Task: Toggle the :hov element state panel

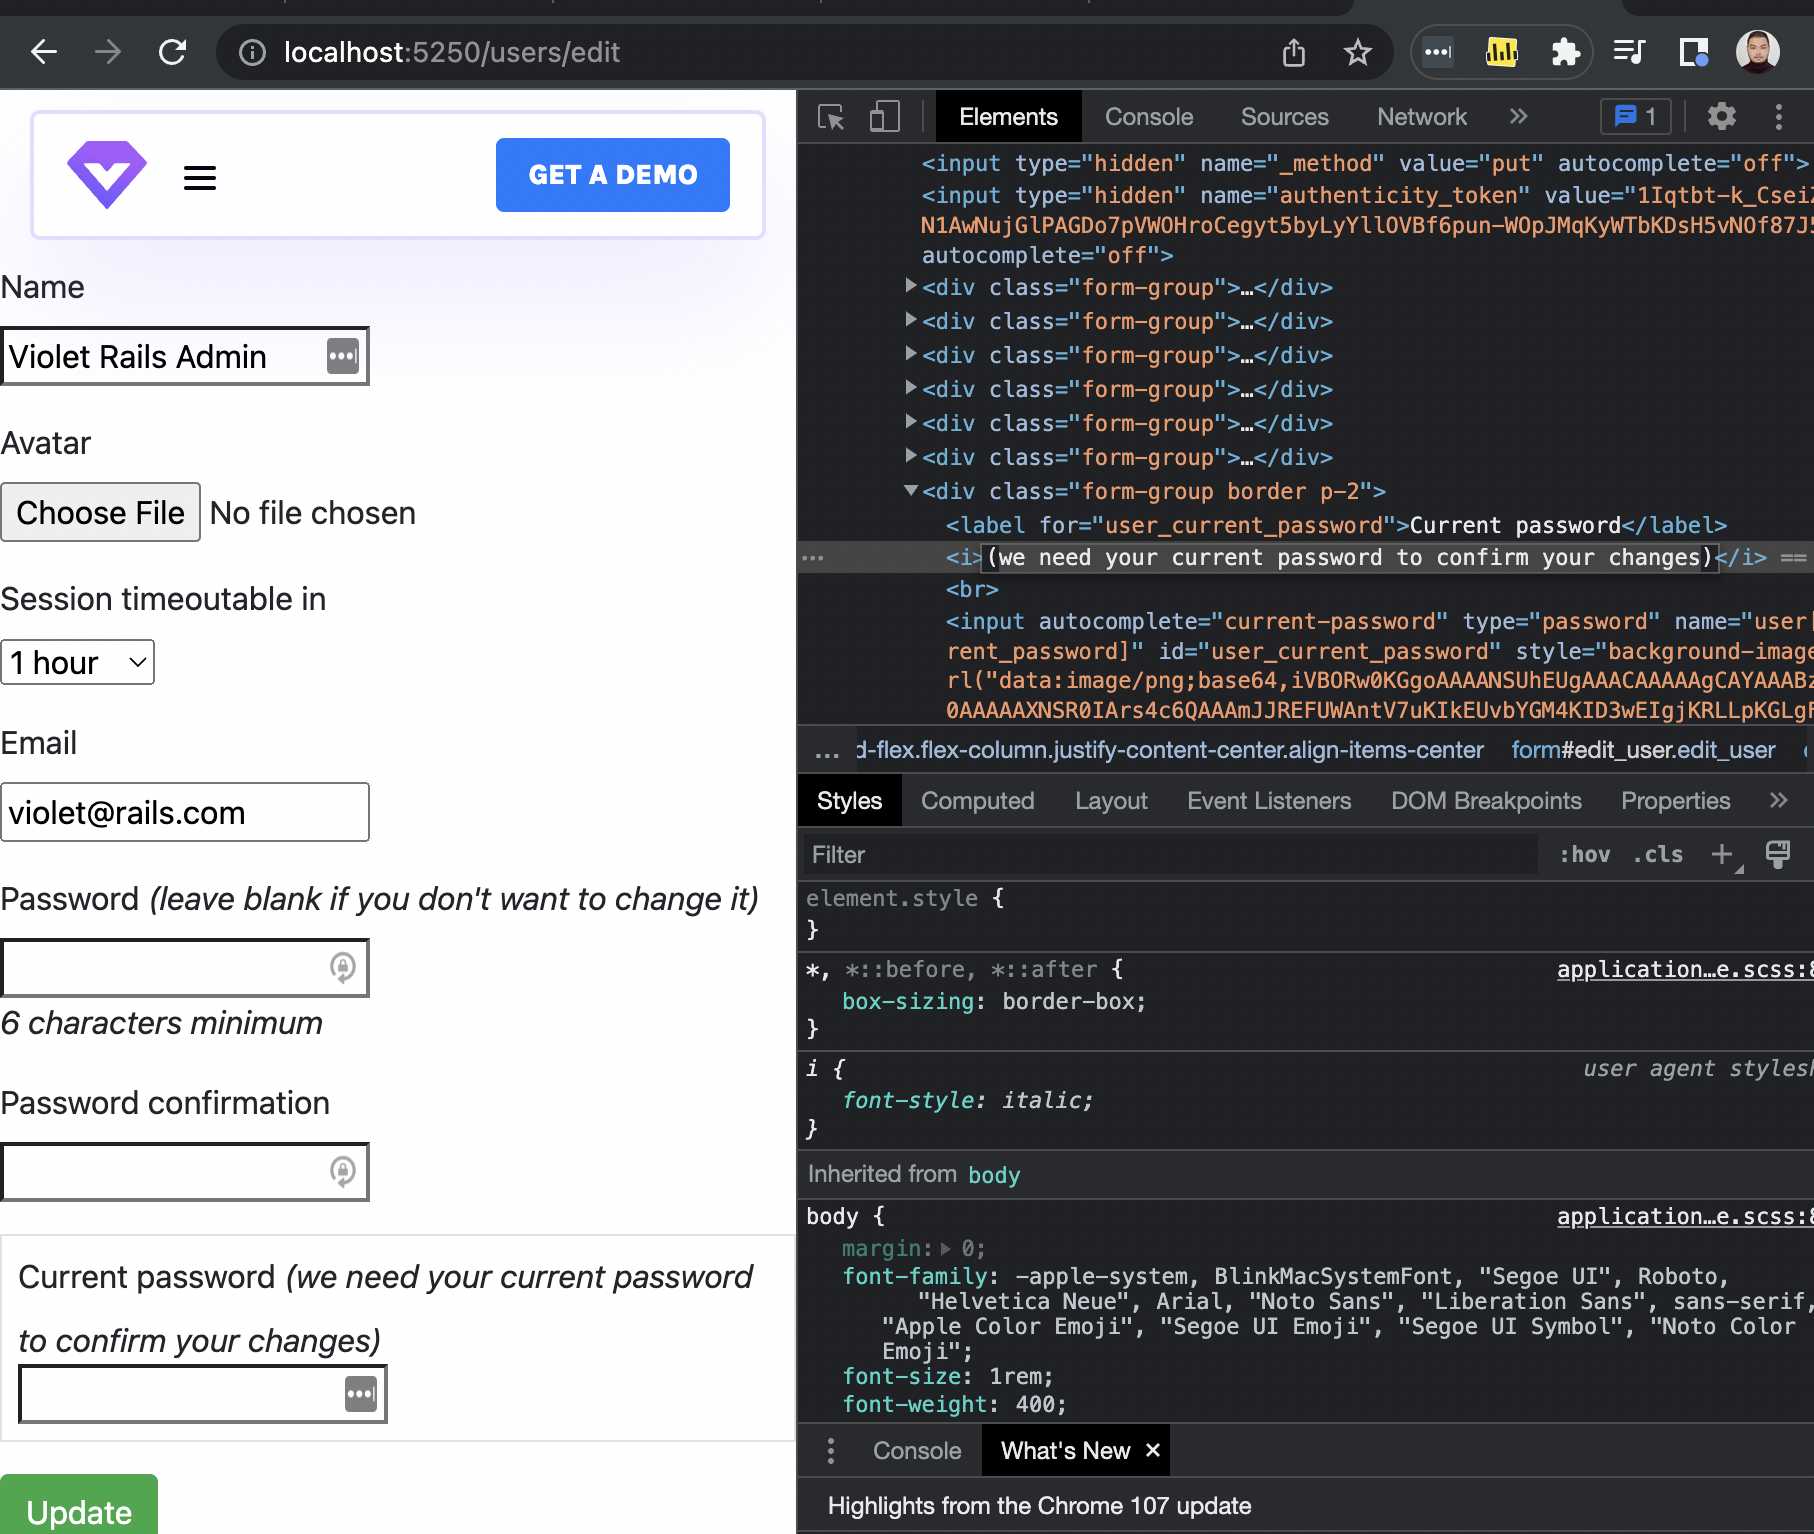Action: 1585,855
